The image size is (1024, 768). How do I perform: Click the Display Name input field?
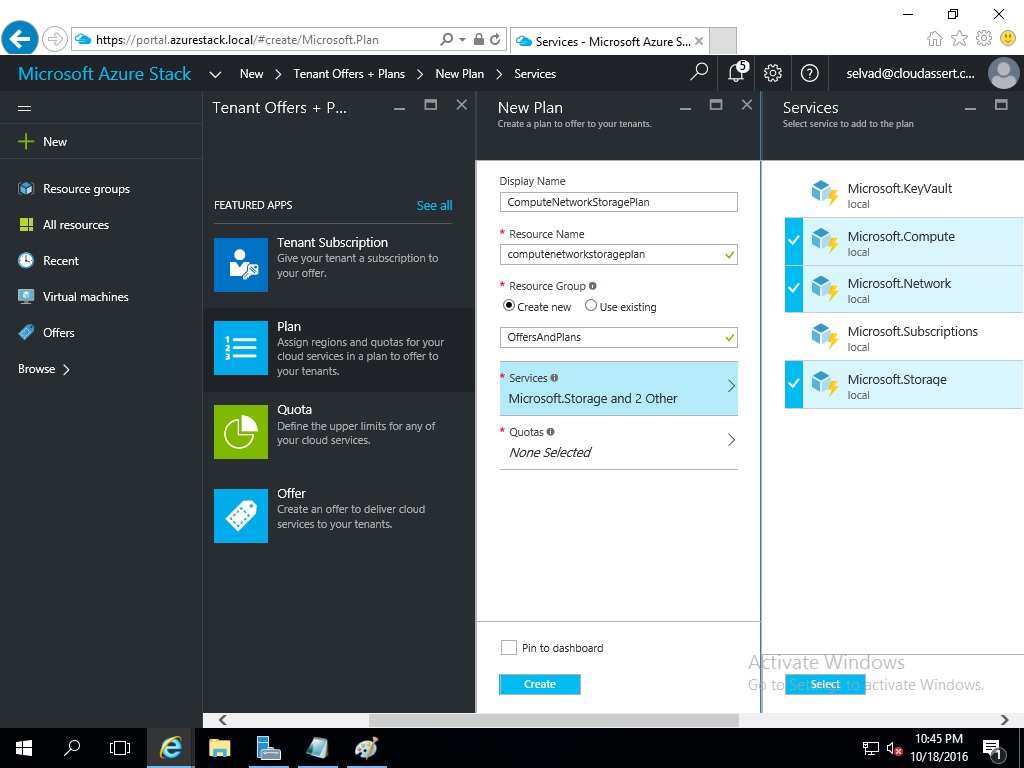[x=618, y=202]
